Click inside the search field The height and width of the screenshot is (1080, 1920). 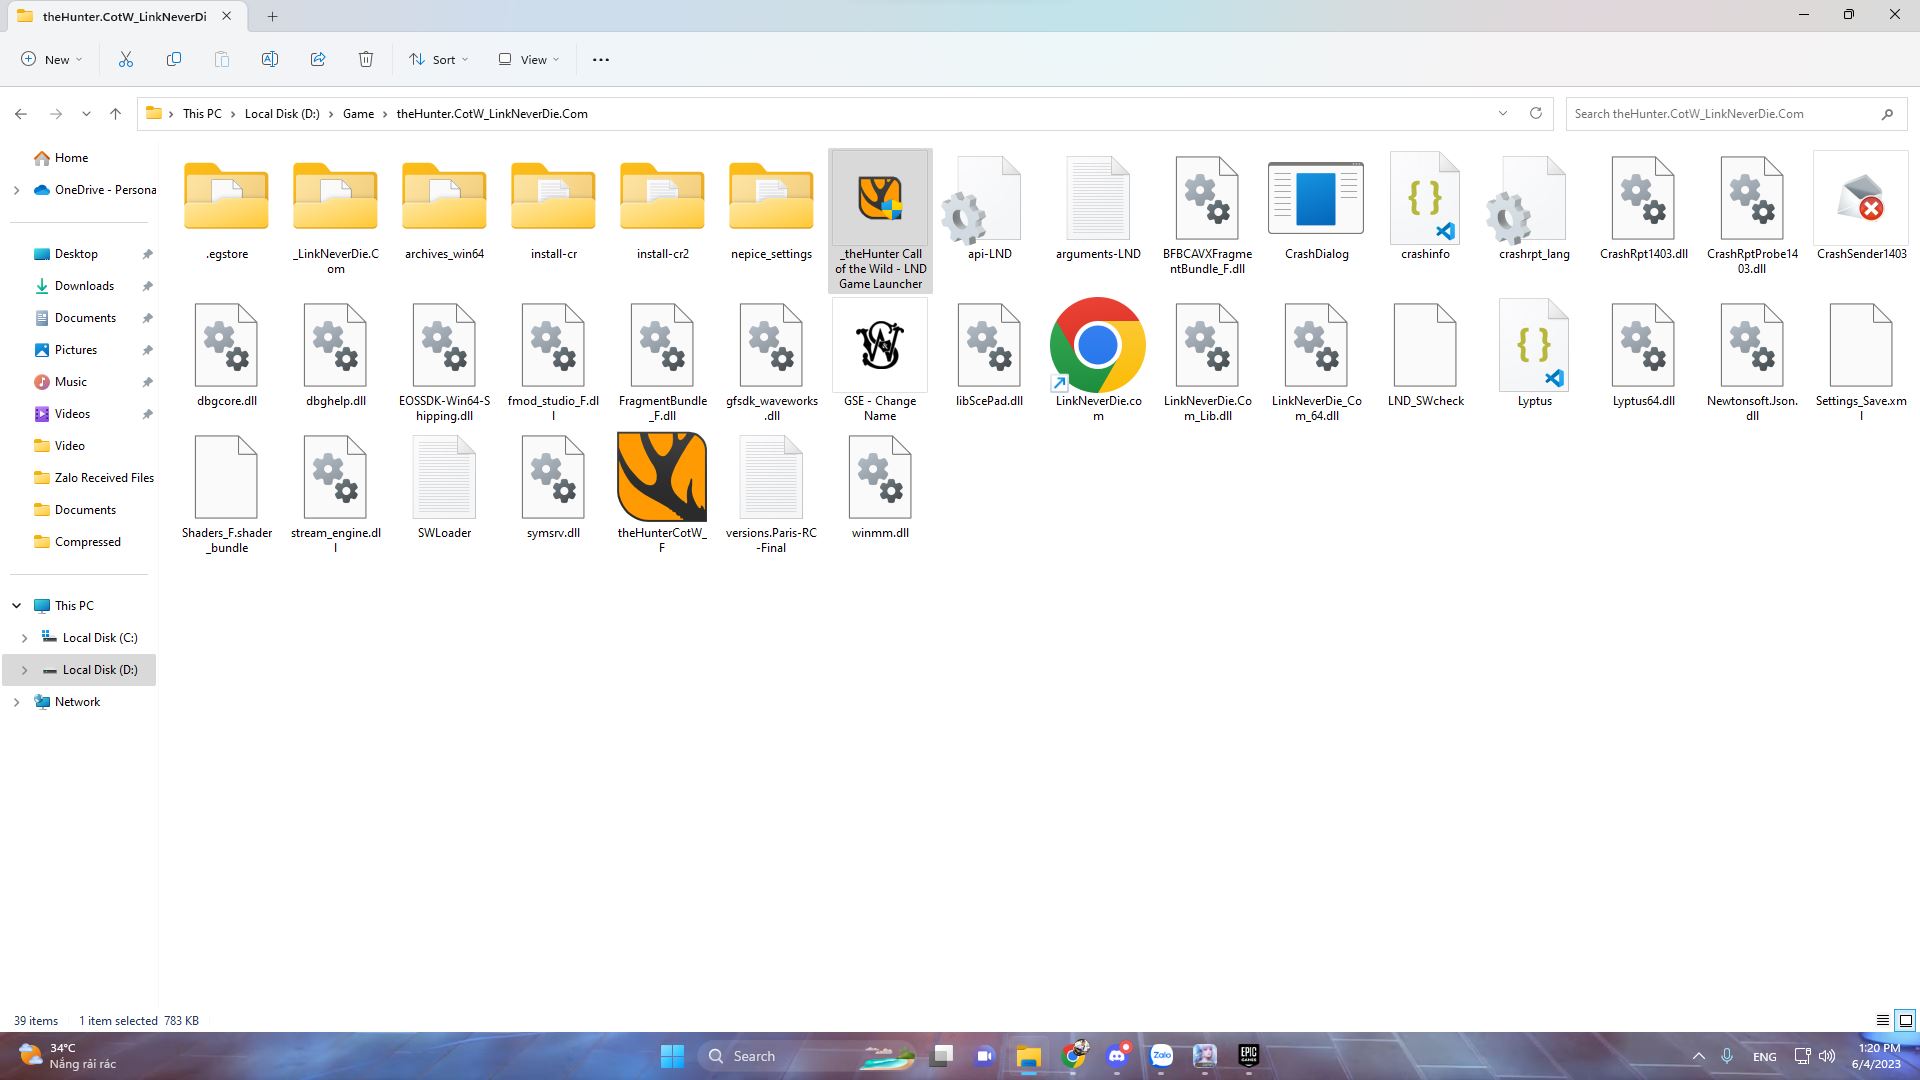click(1730, 113)
